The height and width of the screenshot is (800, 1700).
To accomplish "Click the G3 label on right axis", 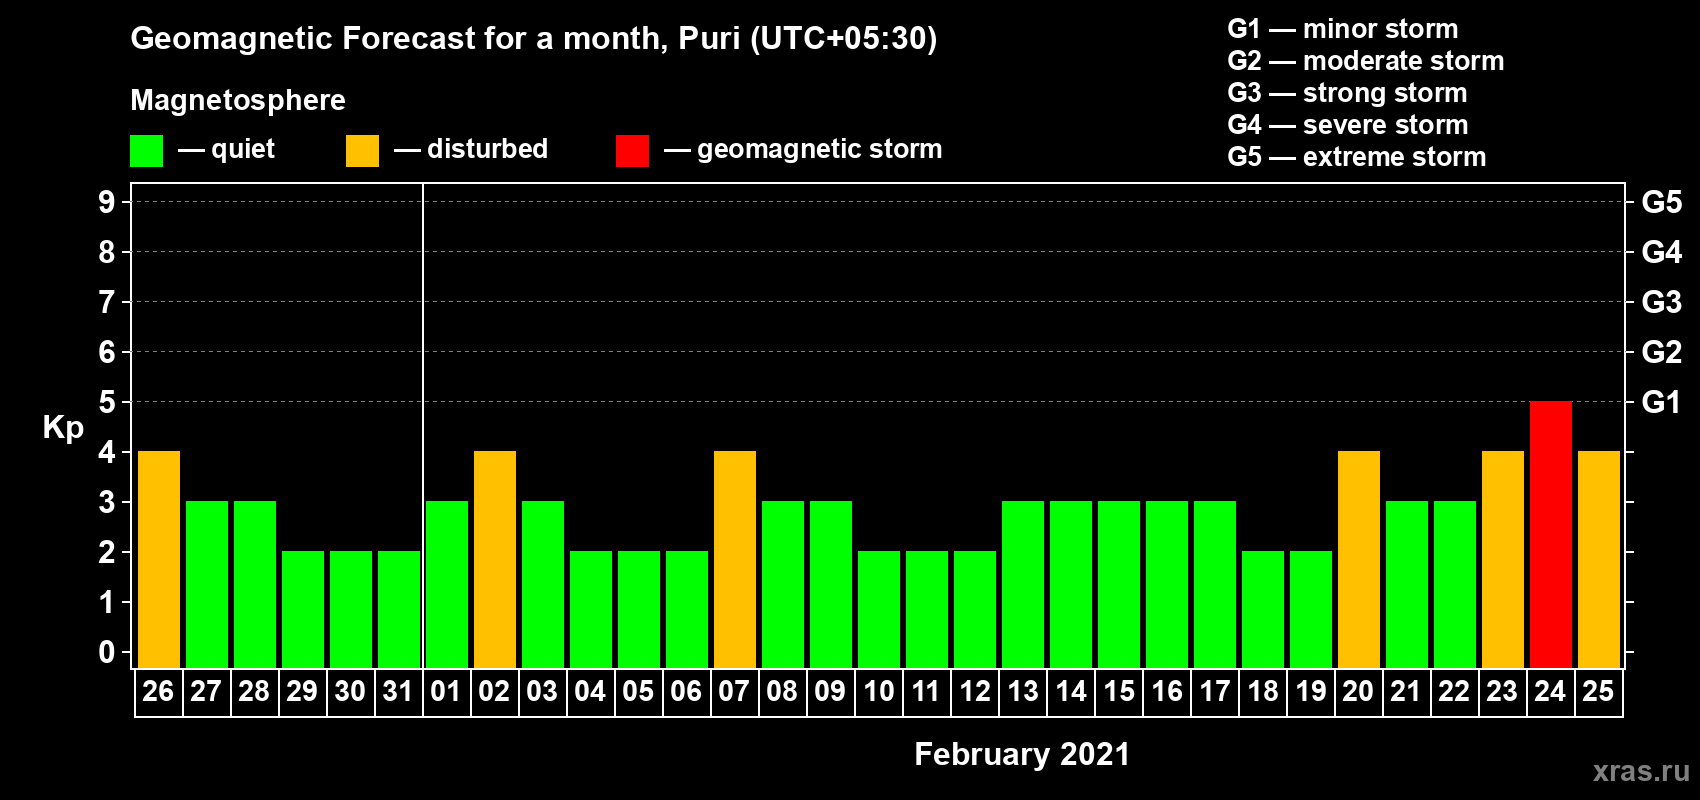I will (x=1661, y=302).
